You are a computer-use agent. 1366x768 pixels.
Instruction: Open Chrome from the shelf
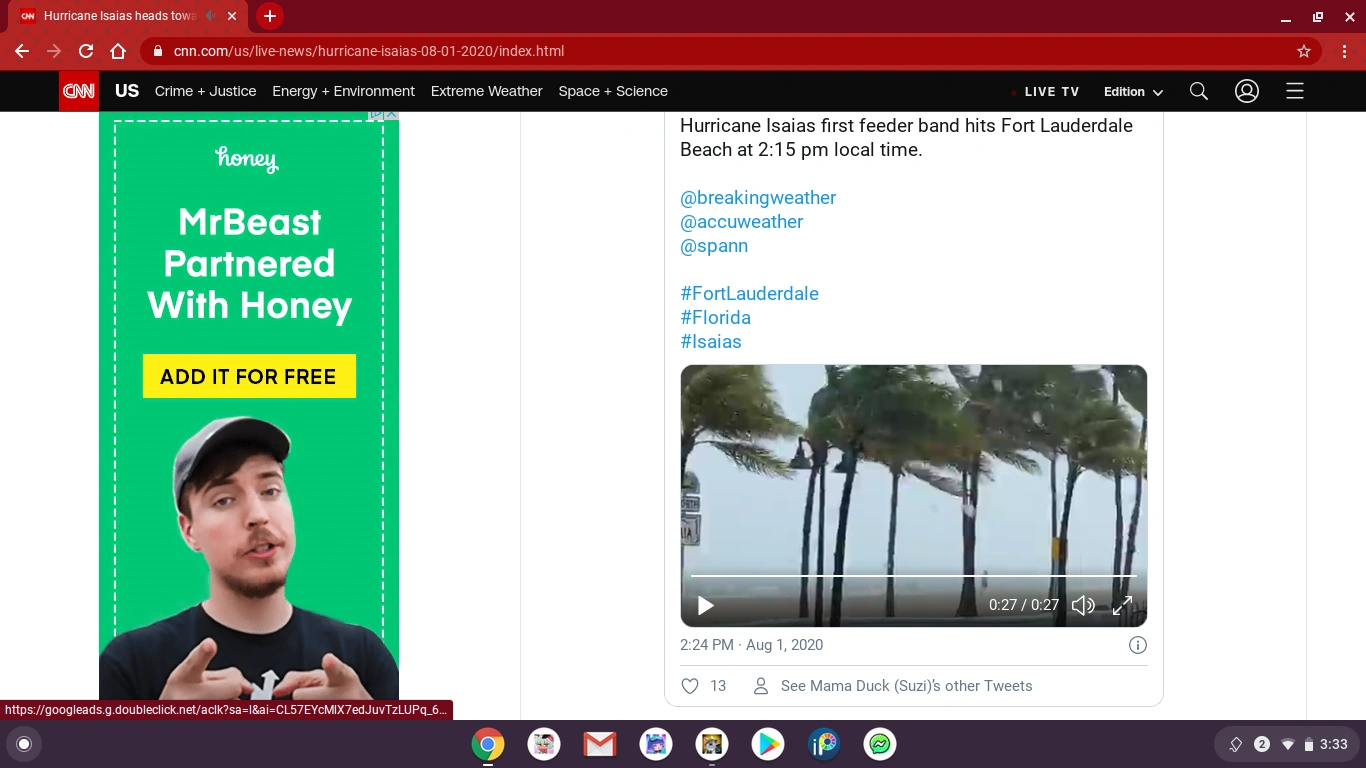[x=488, y=744]
